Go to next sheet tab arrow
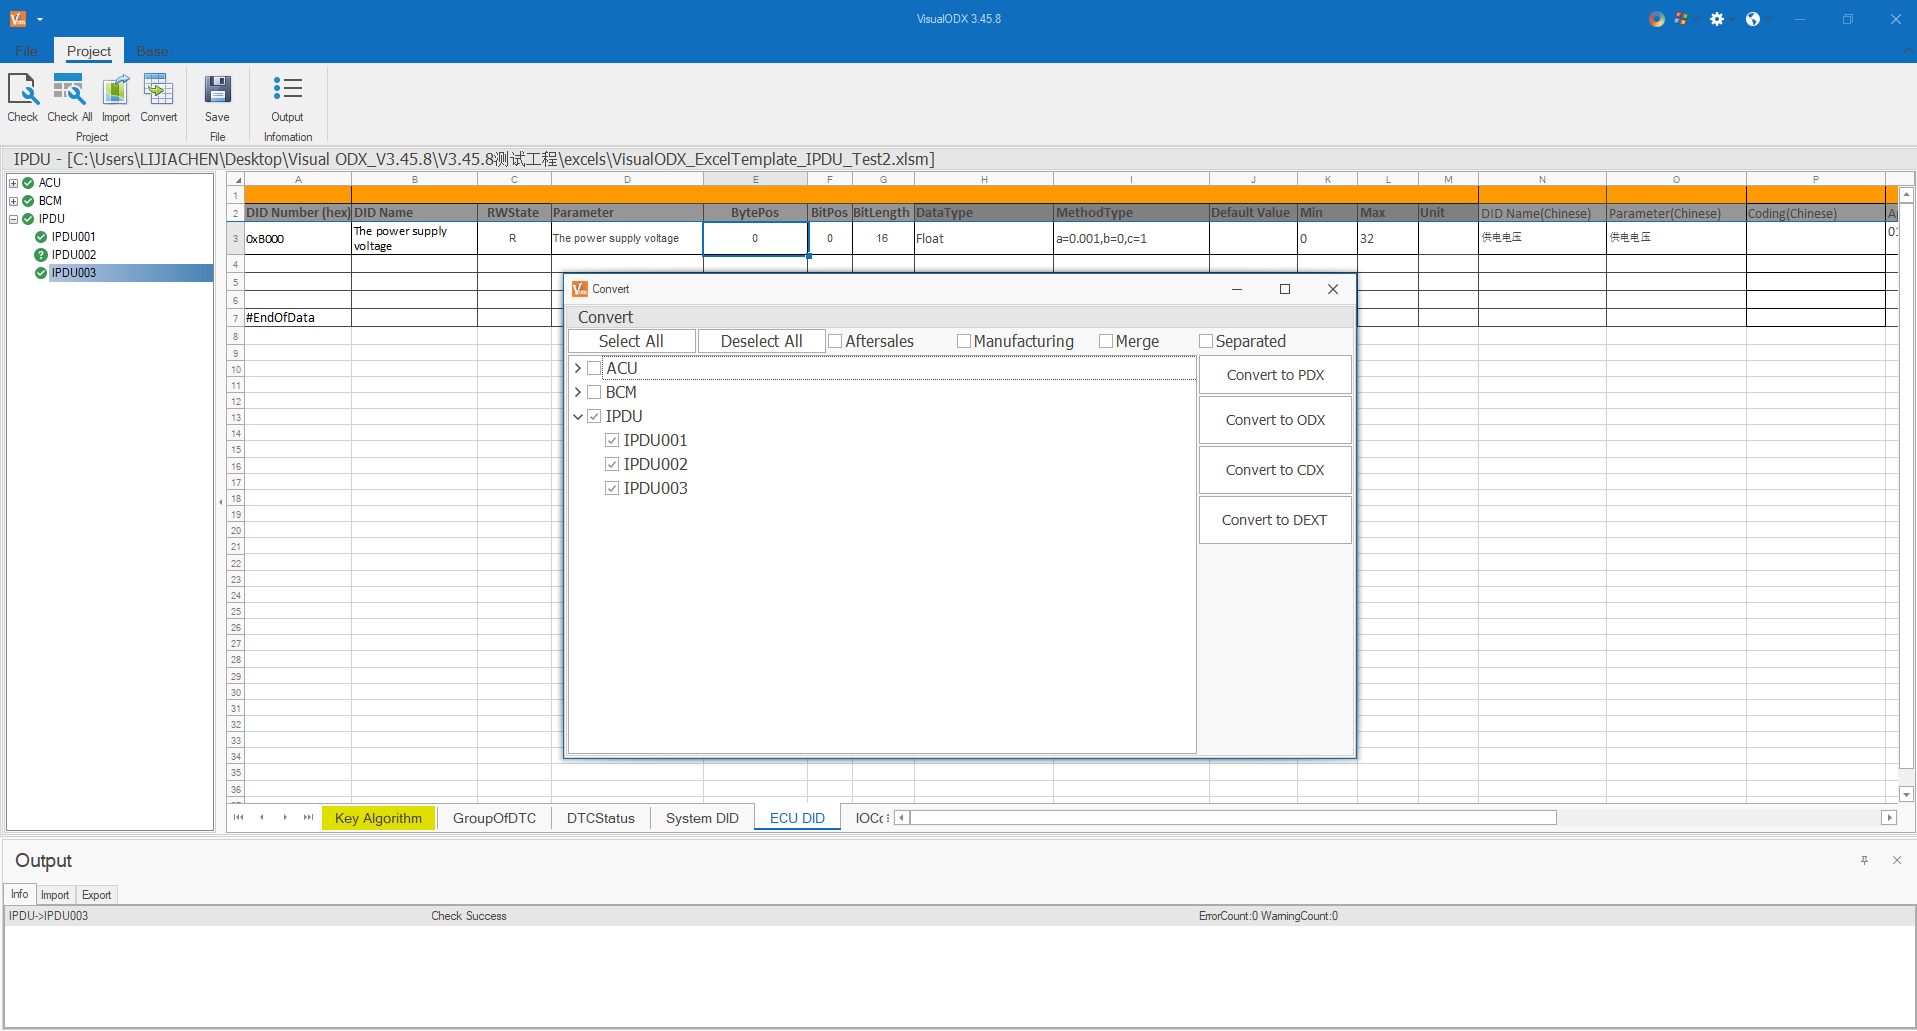 285,817
